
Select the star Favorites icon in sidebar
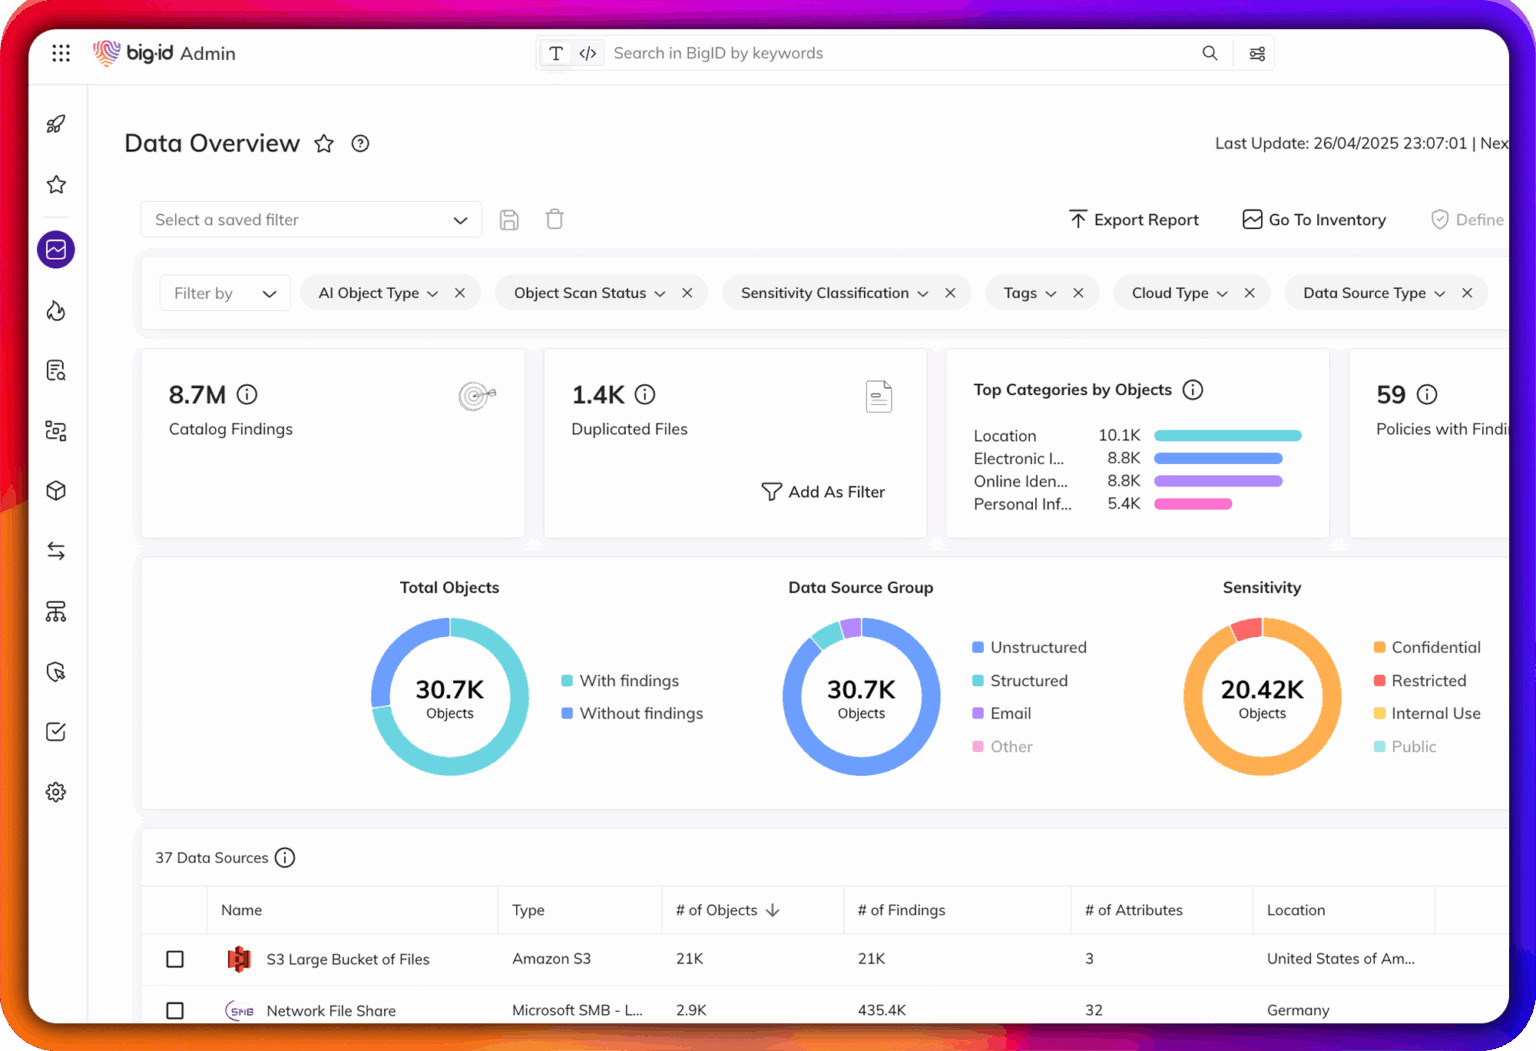click(x=56, y=184)
